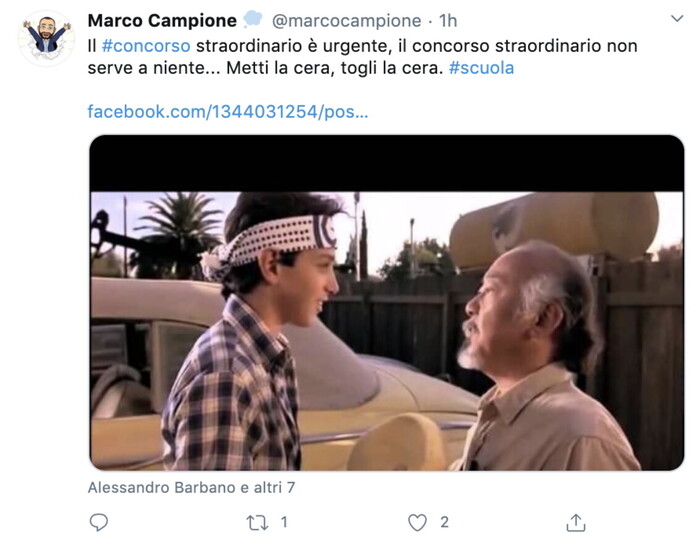Open the Karate Kid video thumbnail
The width and height of the screenshot is (700, 543).
click(387, 303)
